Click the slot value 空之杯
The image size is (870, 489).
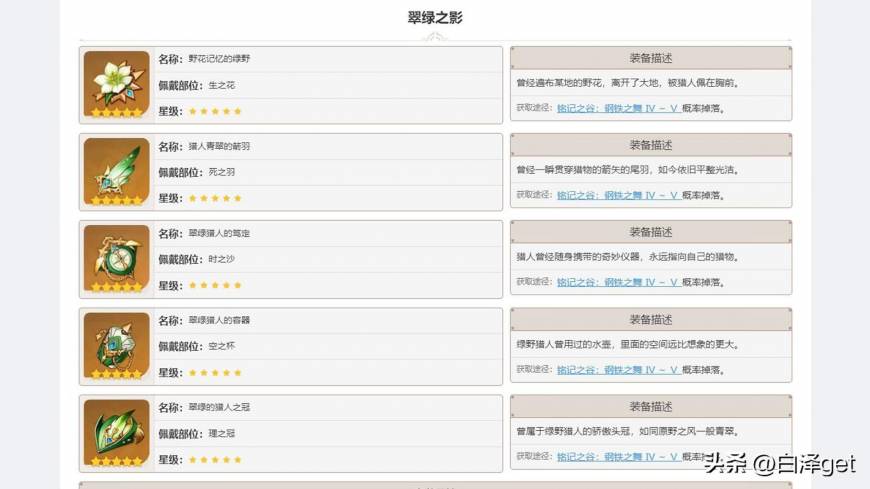[x=221, y=346]
